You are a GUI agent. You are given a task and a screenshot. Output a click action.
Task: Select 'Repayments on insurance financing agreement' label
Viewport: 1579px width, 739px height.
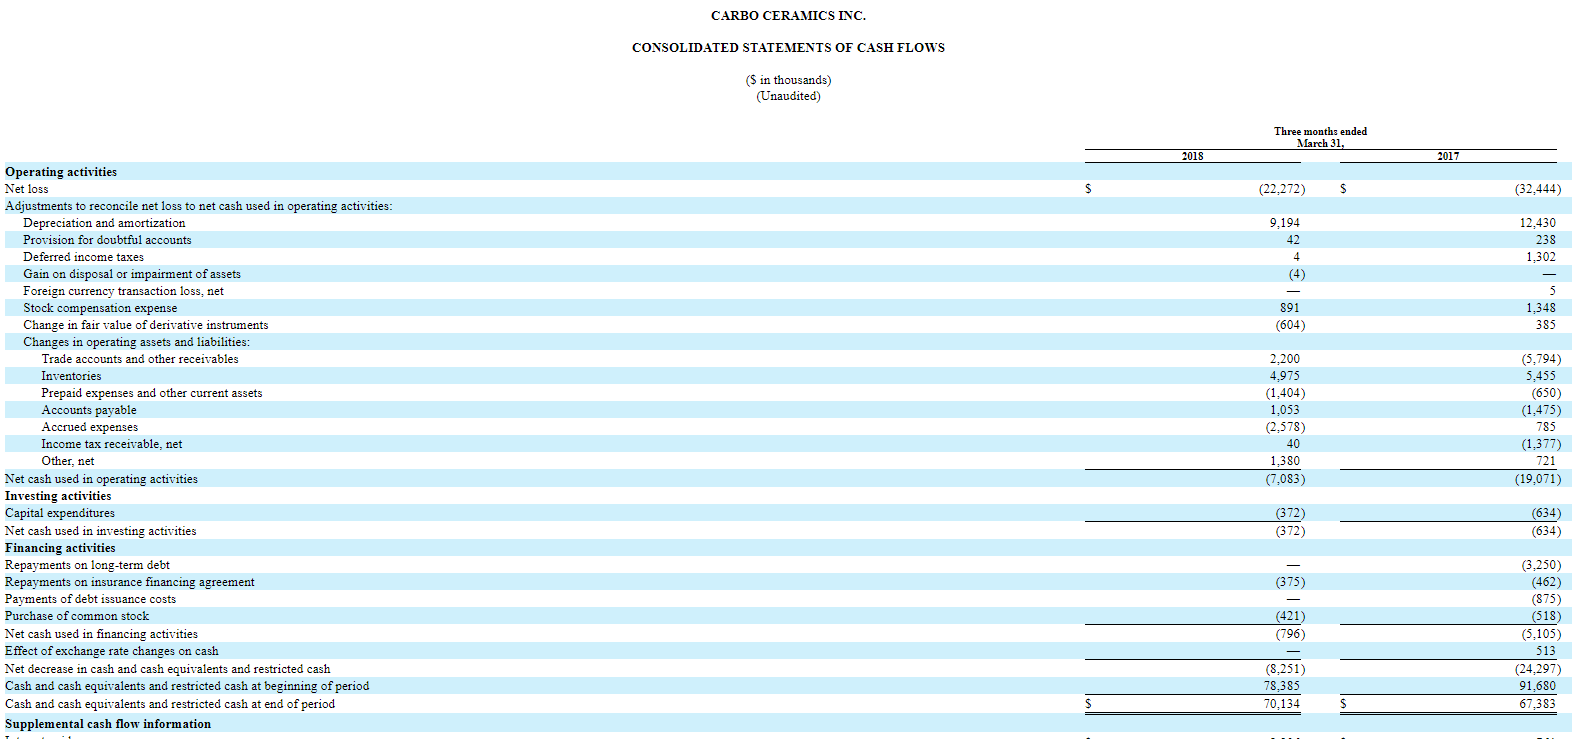130,582
